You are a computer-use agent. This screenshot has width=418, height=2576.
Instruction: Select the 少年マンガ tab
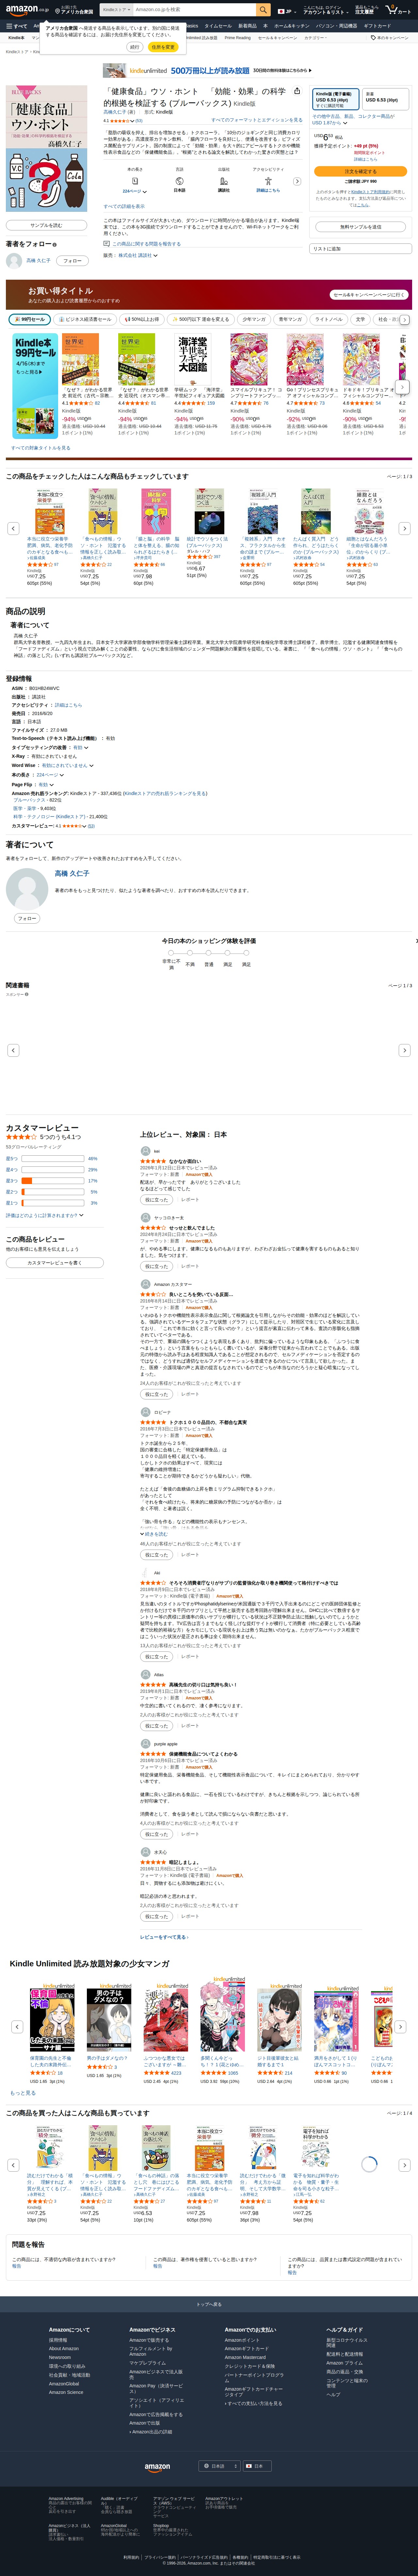coord(254,319)
